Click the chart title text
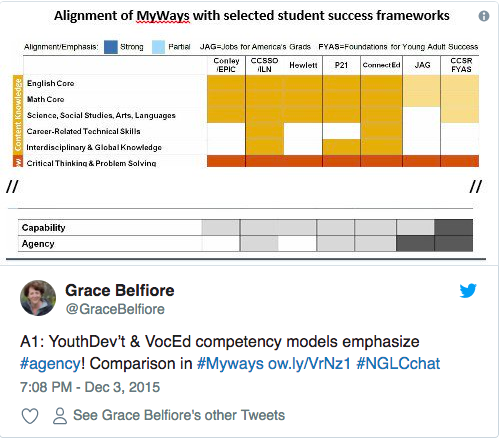 [x=252, y=16]
